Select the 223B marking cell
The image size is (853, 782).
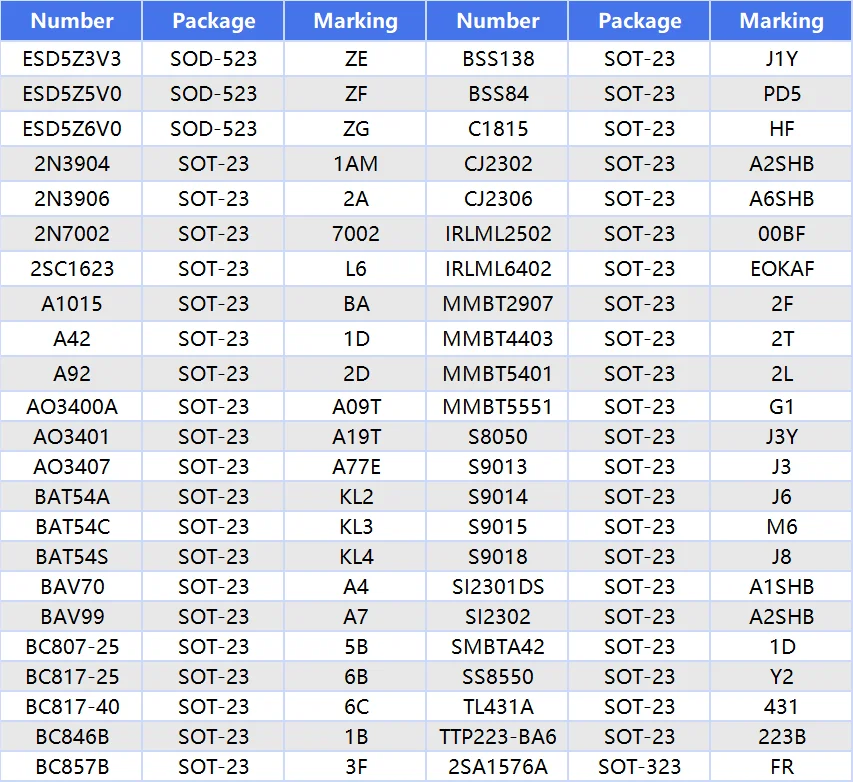(781, 737)
